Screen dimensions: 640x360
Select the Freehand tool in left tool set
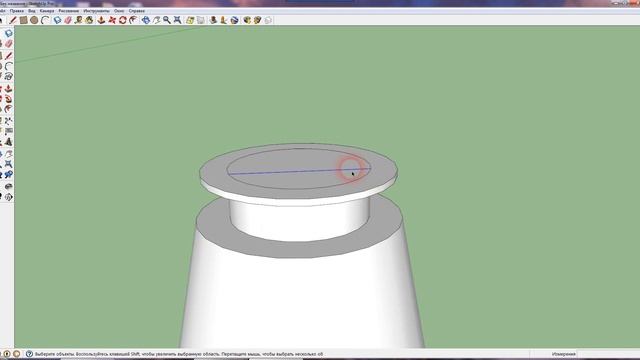[x=9, y=76]
